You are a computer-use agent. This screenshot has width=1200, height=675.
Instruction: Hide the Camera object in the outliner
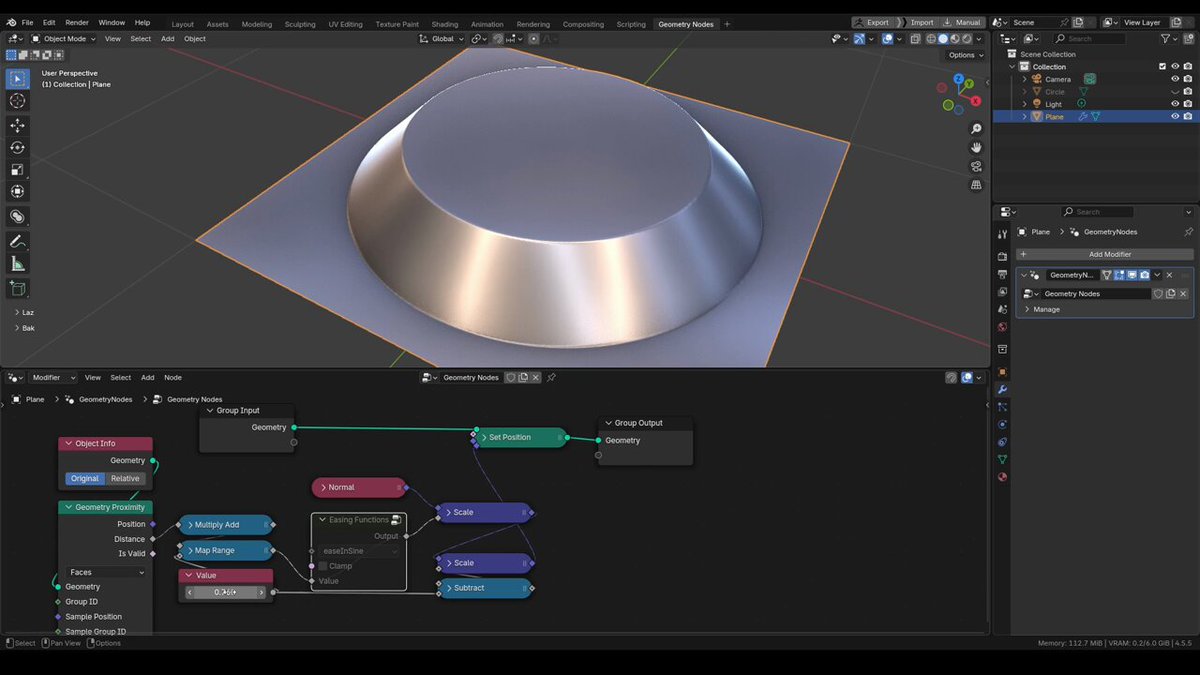1175,79
